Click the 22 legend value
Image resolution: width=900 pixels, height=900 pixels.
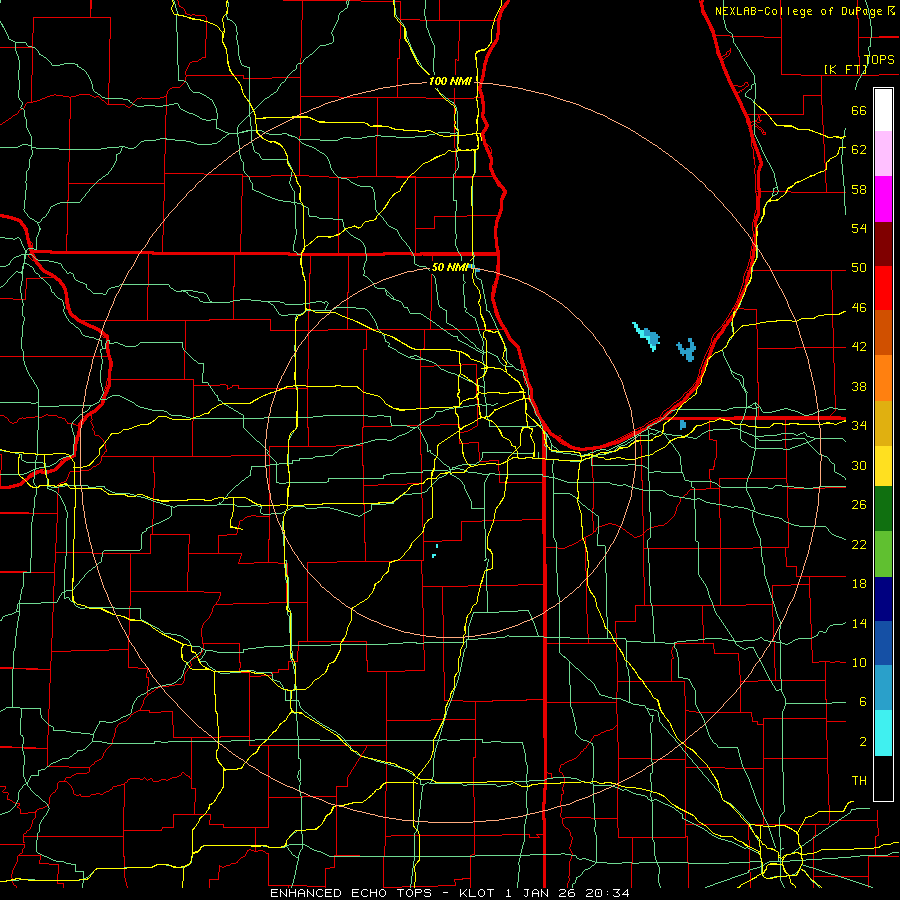click(859, 544)
